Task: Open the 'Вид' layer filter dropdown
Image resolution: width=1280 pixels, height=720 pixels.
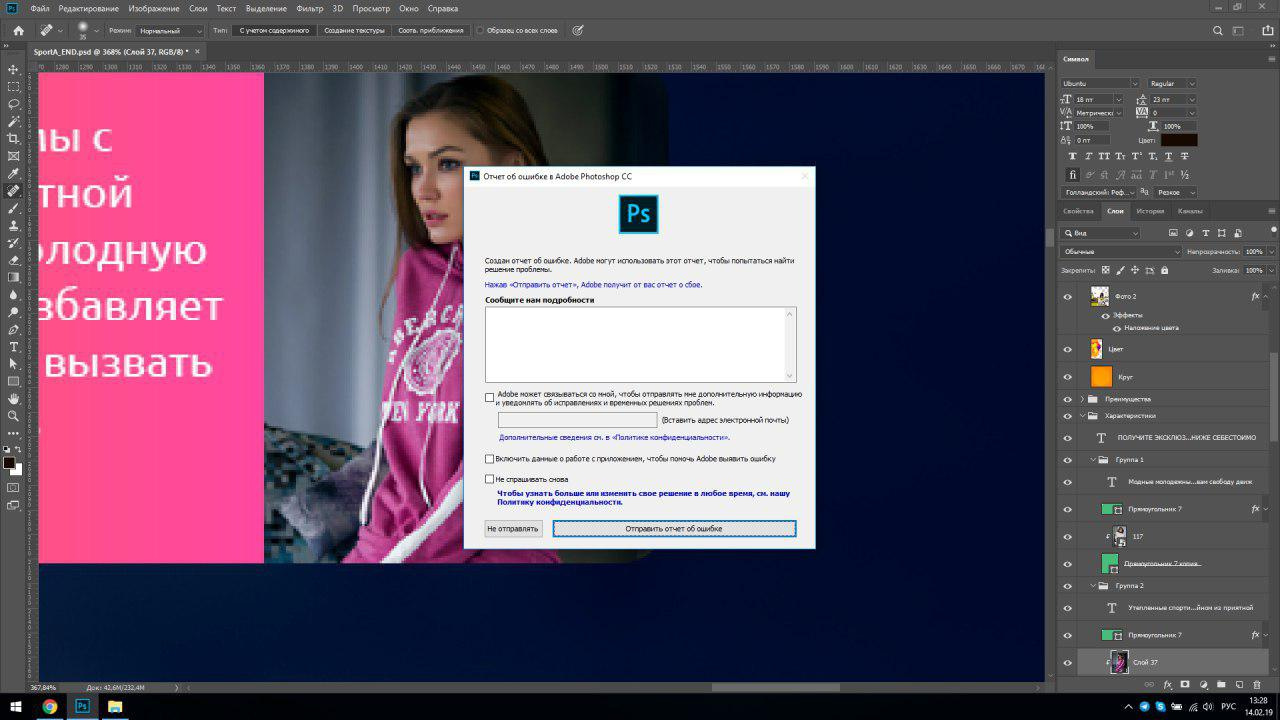Action: tap(1100, 233)
